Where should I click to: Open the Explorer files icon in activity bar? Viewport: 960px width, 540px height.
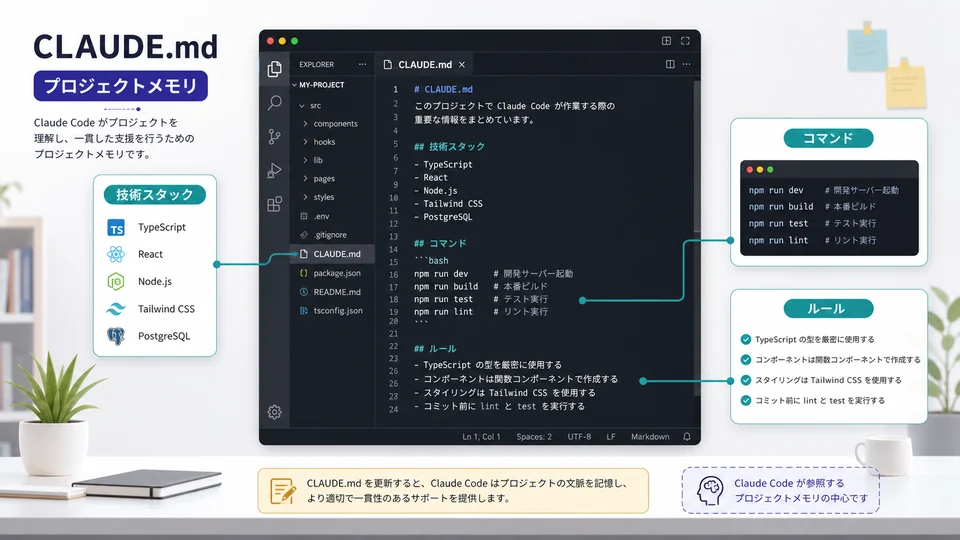coord(275,69)
